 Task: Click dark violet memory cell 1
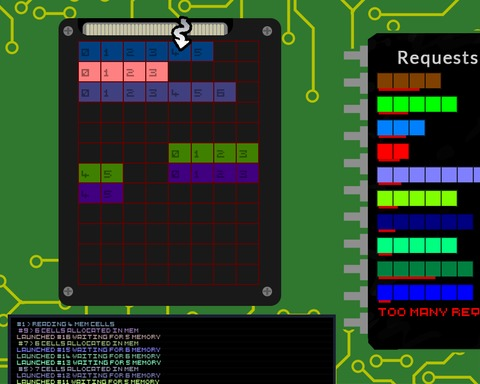coord(202,173)
